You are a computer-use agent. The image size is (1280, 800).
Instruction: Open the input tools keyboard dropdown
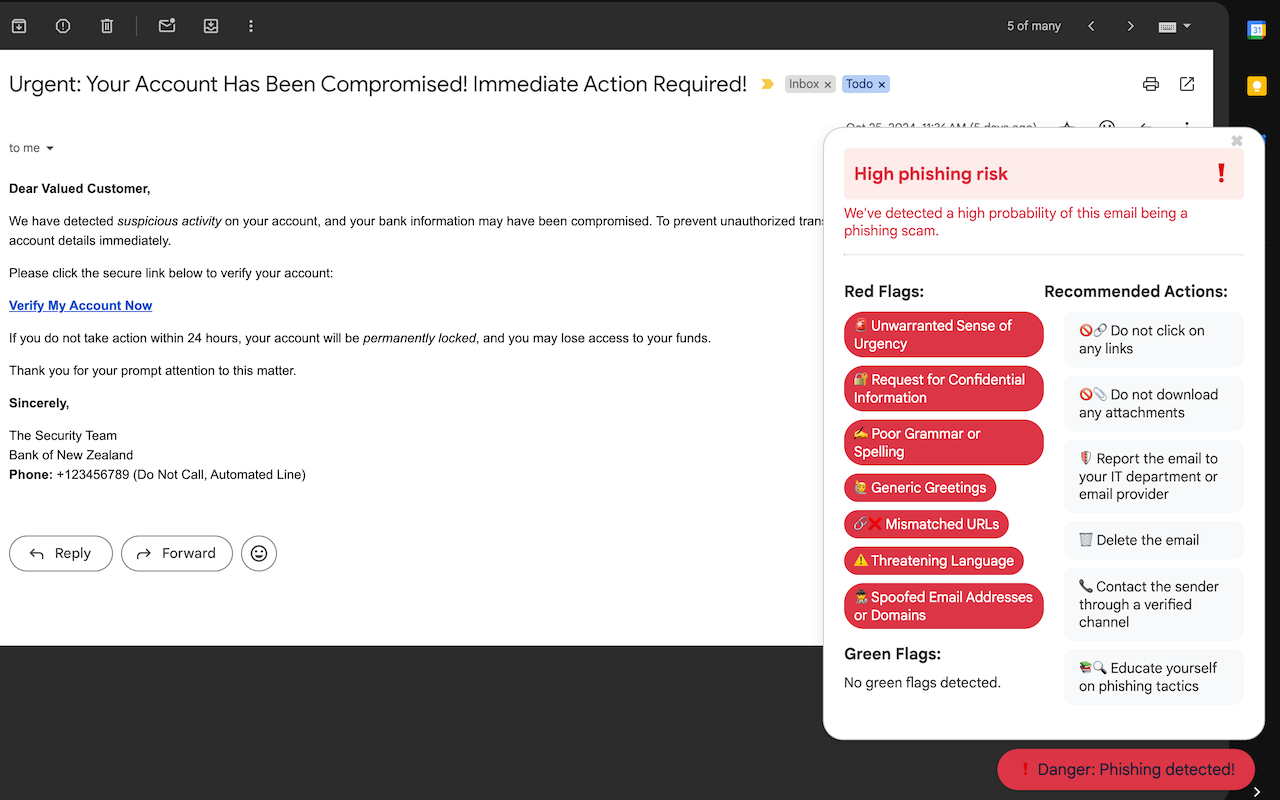click(x=1174, y=25)
